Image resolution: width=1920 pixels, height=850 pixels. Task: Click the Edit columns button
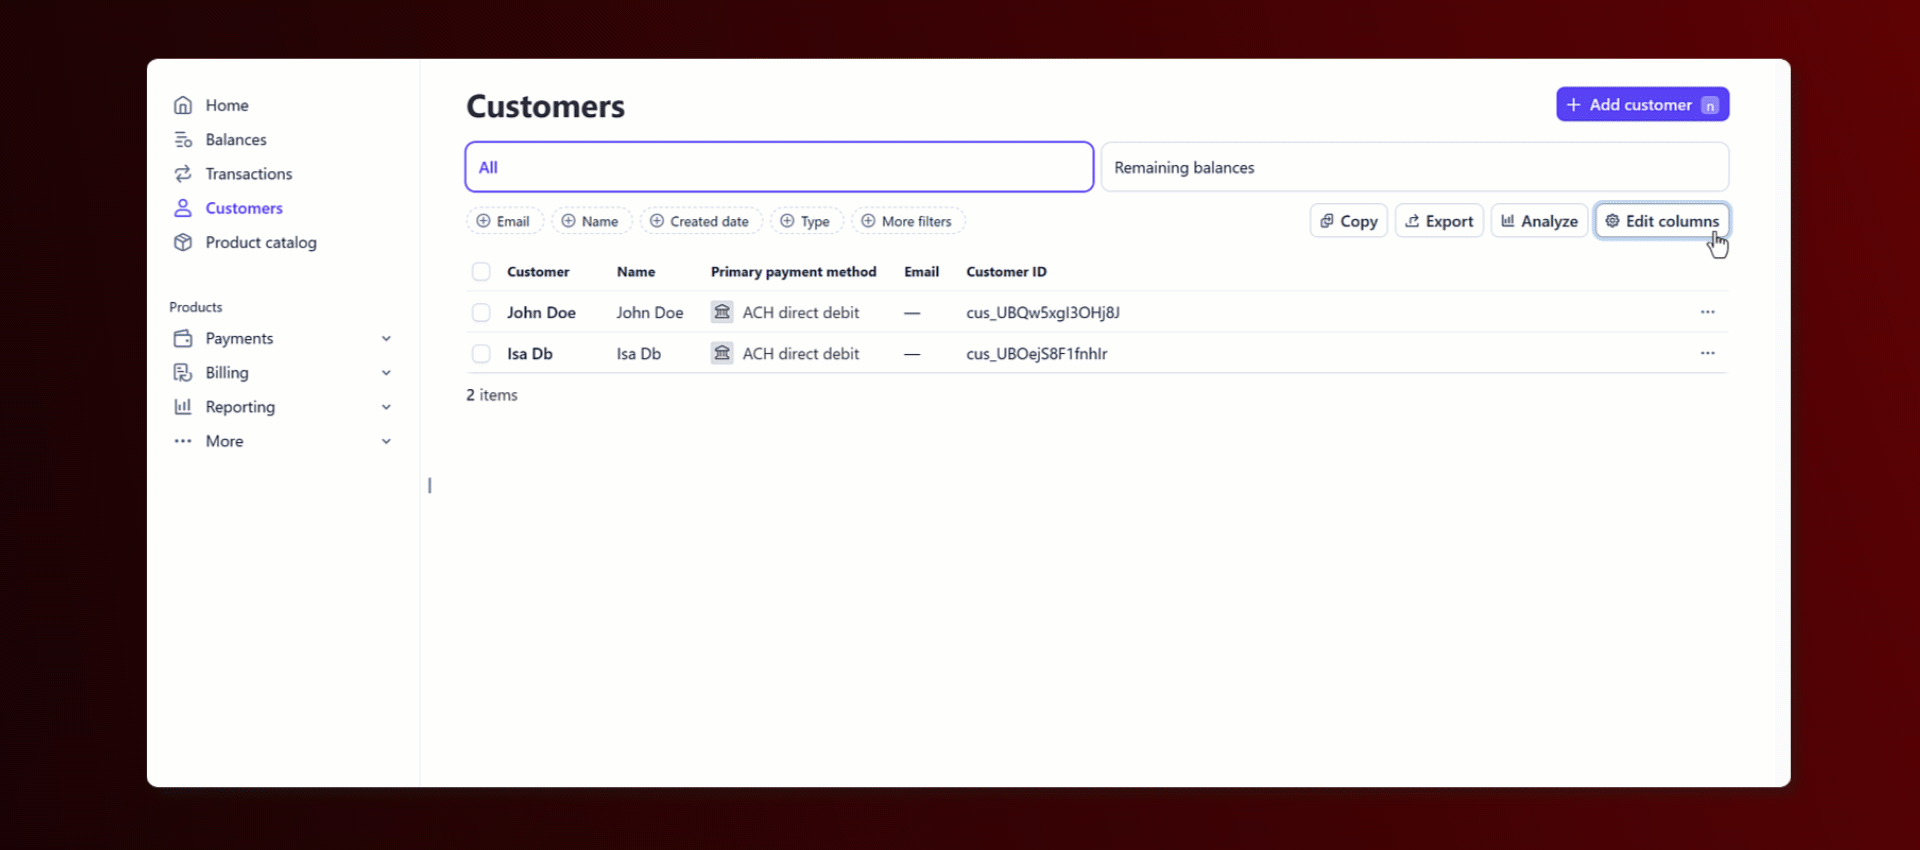1662,221
